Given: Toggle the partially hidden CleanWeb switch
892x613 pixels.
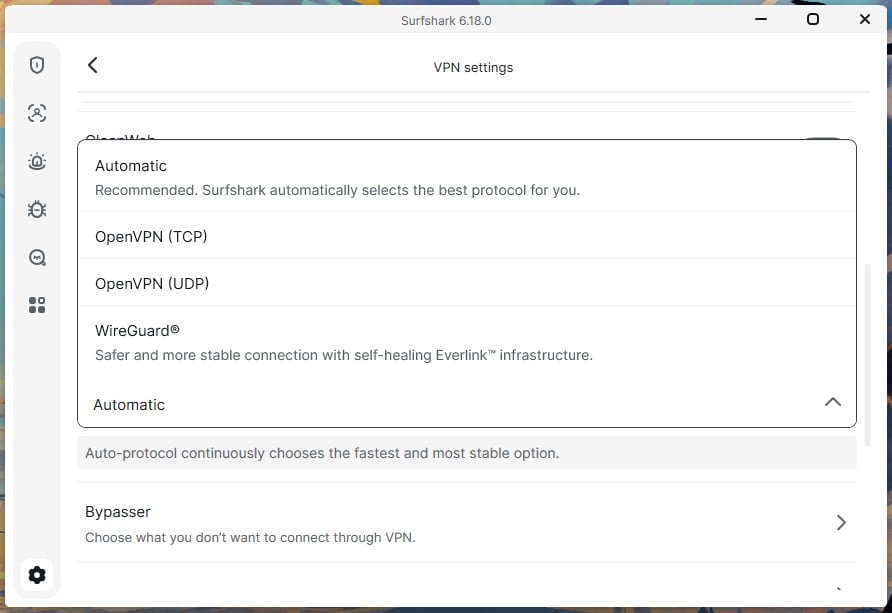Looking at the screenshot, I should click(x=823, y=138).
